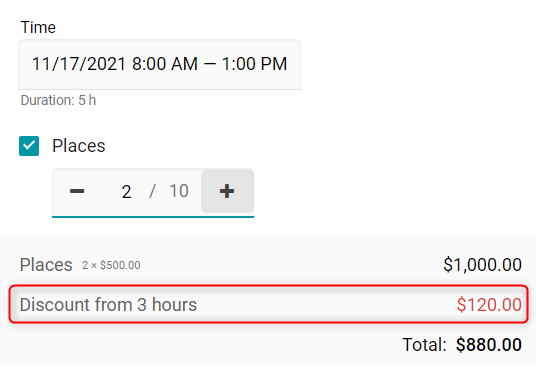Click the Places summary line label
The image size is (536, 374).
(46, 265)
